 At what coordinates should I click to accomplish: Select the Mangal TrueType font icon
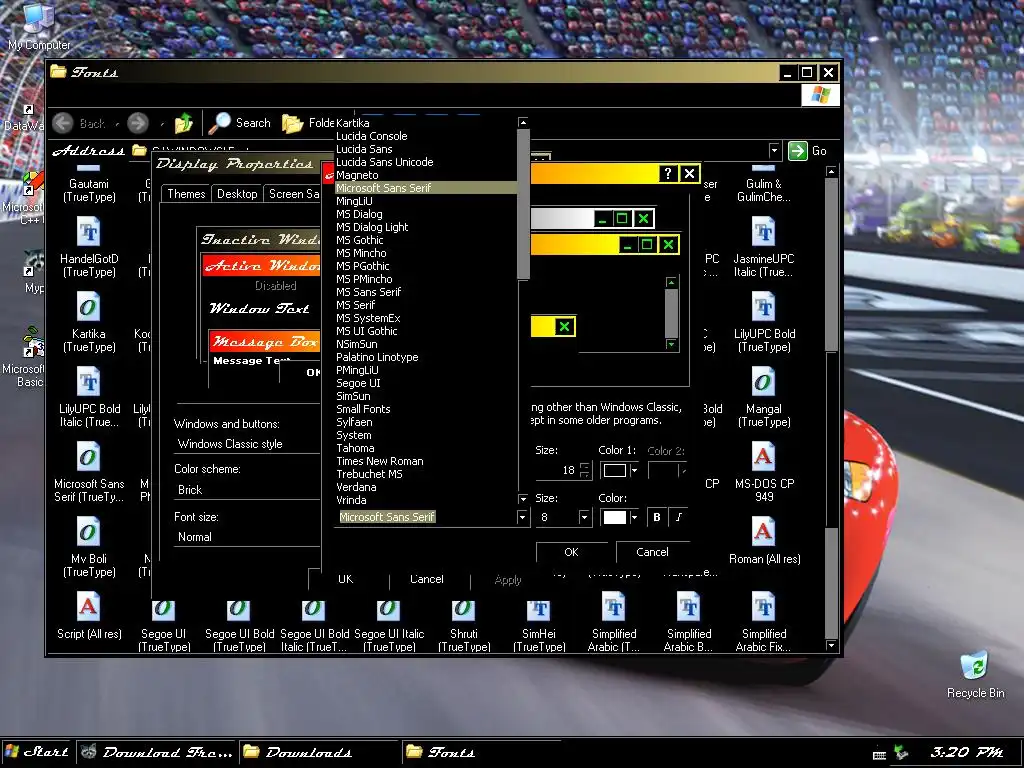763,398
